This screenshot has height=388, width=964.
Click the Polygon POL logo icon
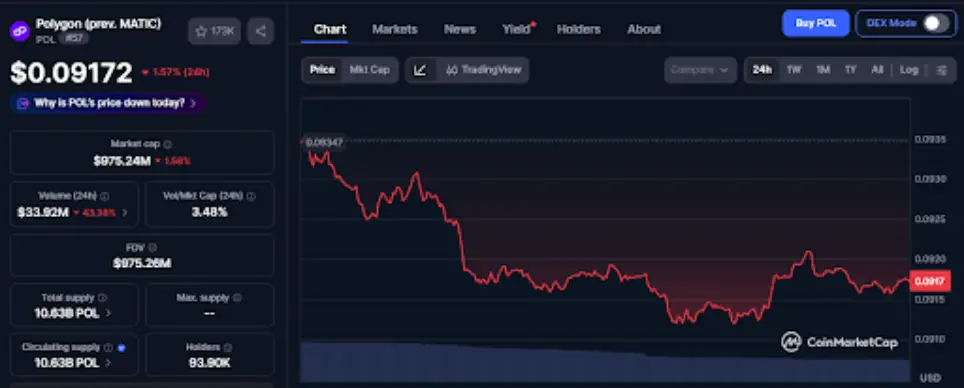(x=19, y=30)
